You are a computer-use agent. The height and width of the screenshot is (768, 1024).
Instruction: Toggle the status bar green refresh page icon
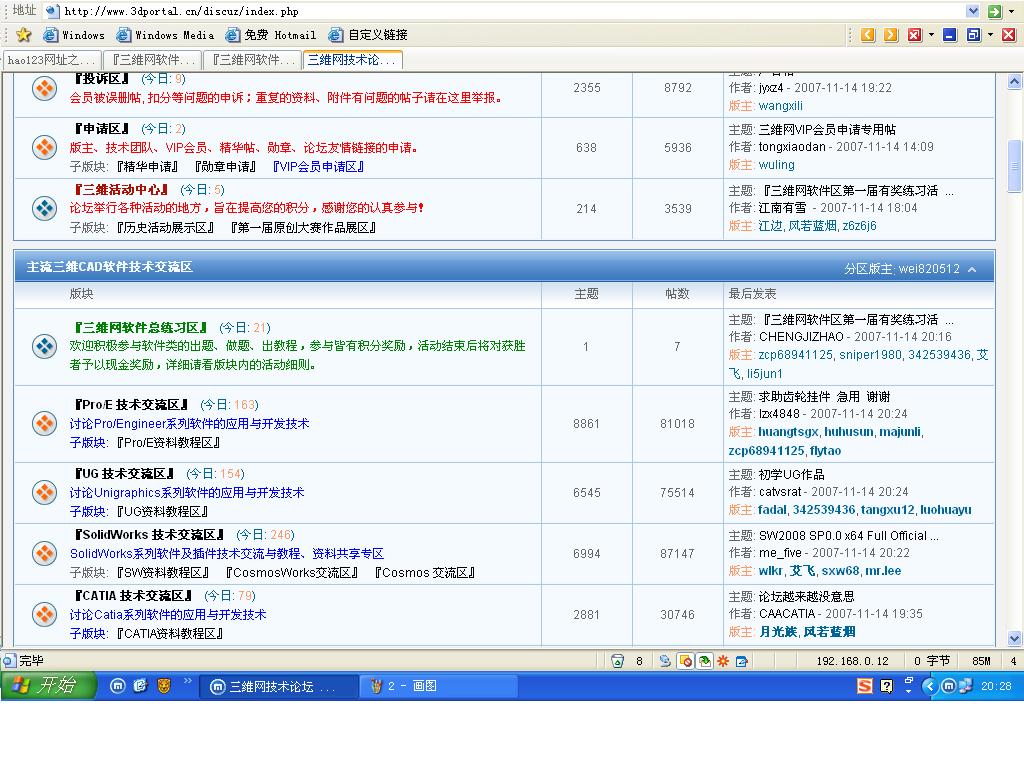(705, 661)
